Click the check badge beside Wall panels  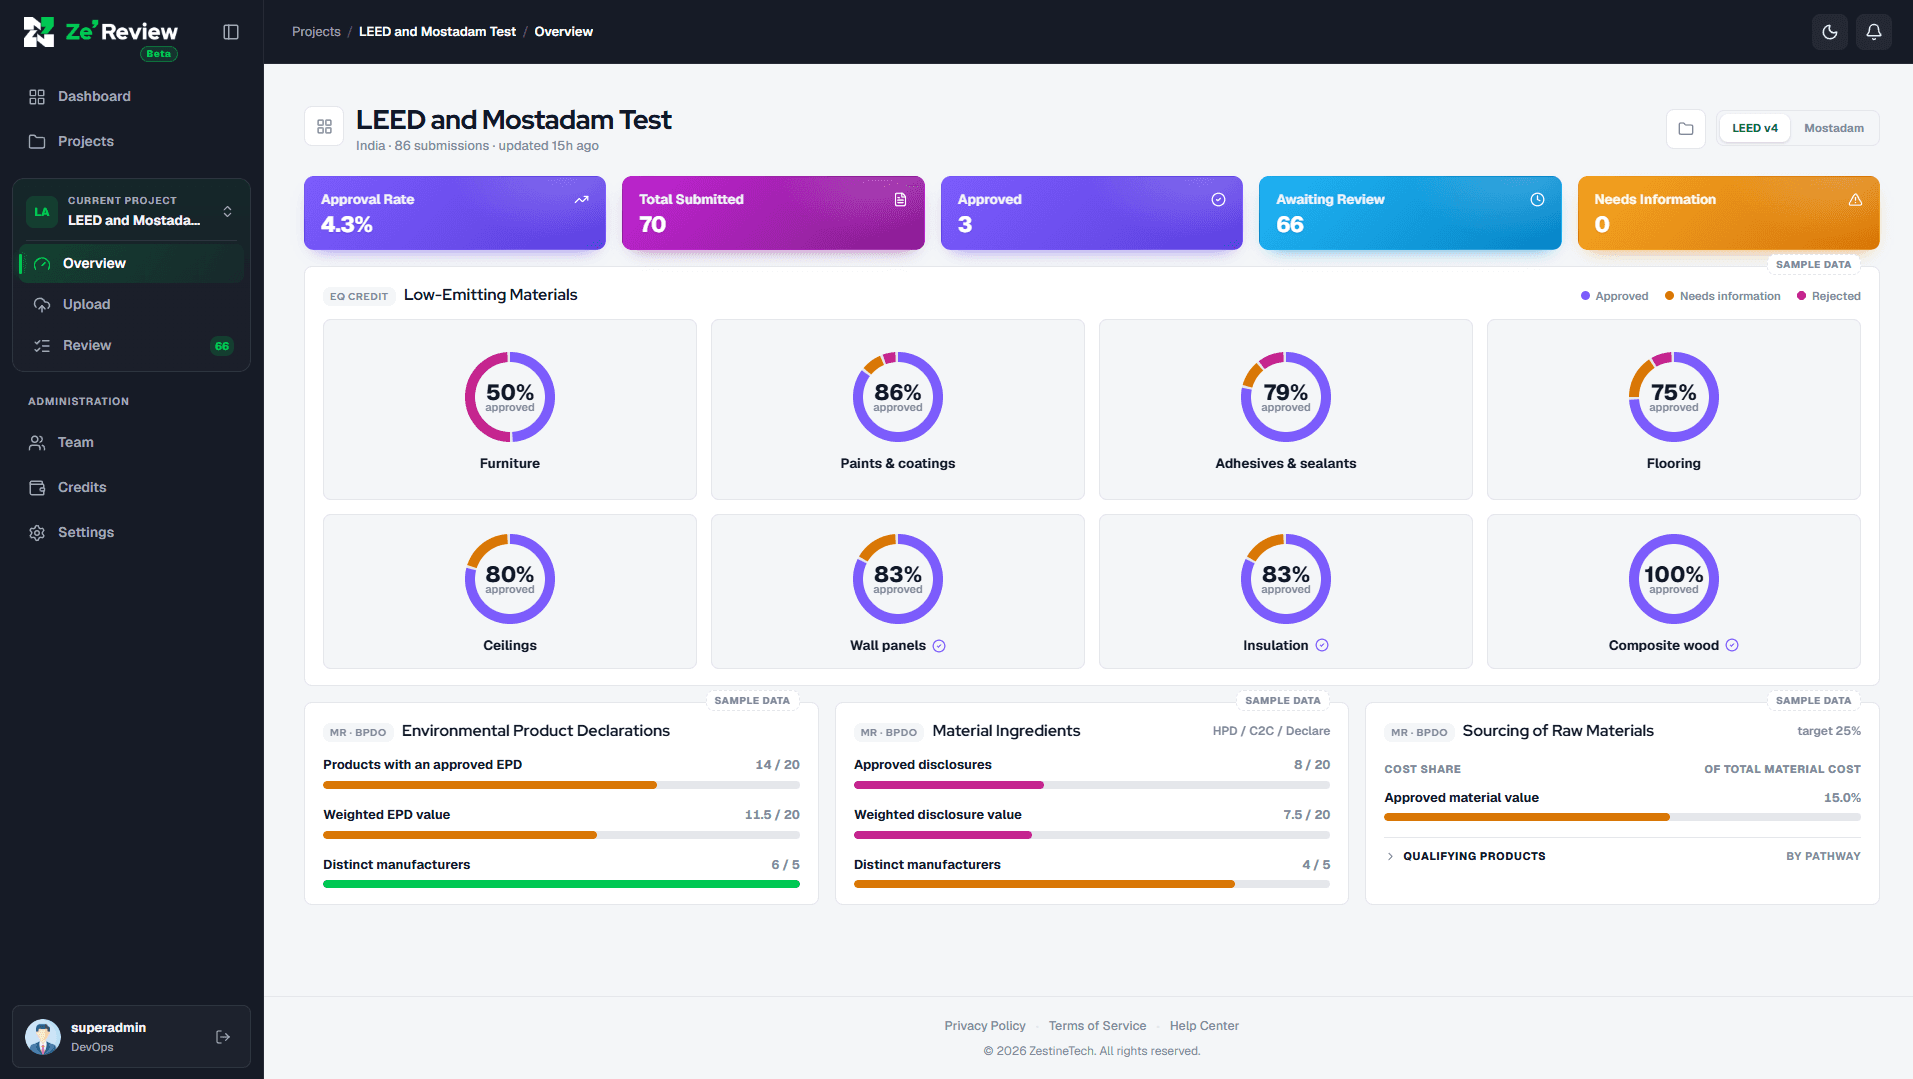939,646
